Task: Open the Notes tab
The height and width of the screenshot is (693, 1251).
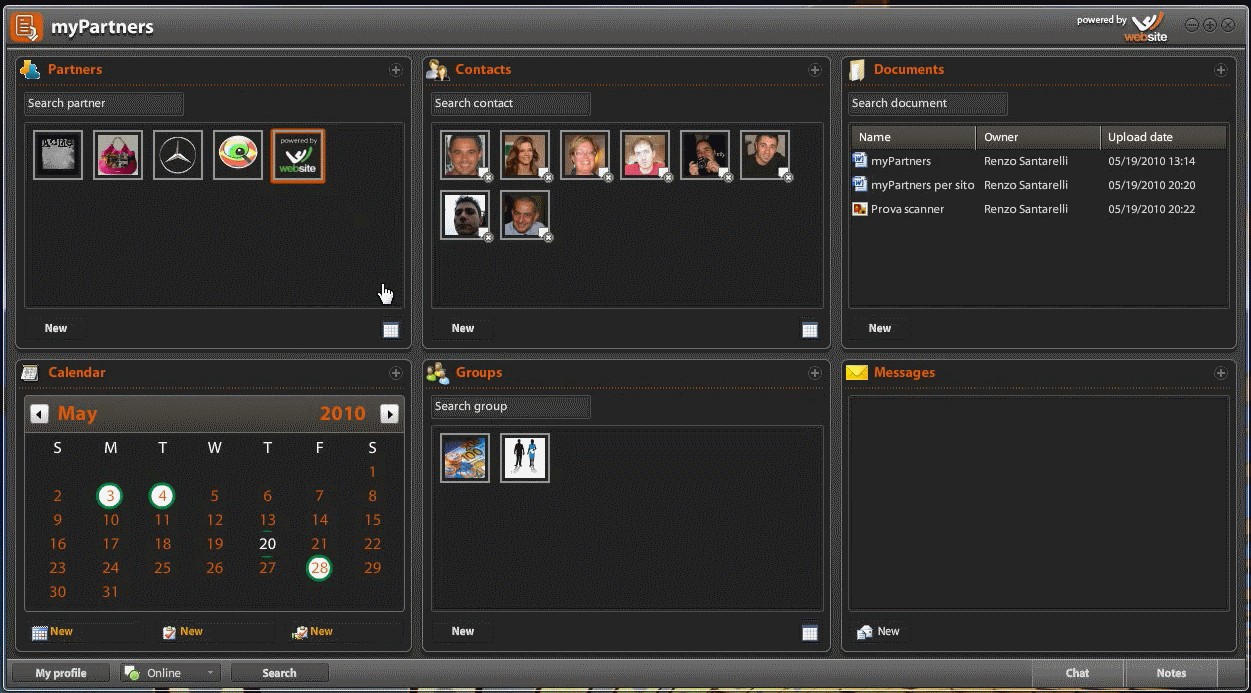Action: click(1171, 673)
